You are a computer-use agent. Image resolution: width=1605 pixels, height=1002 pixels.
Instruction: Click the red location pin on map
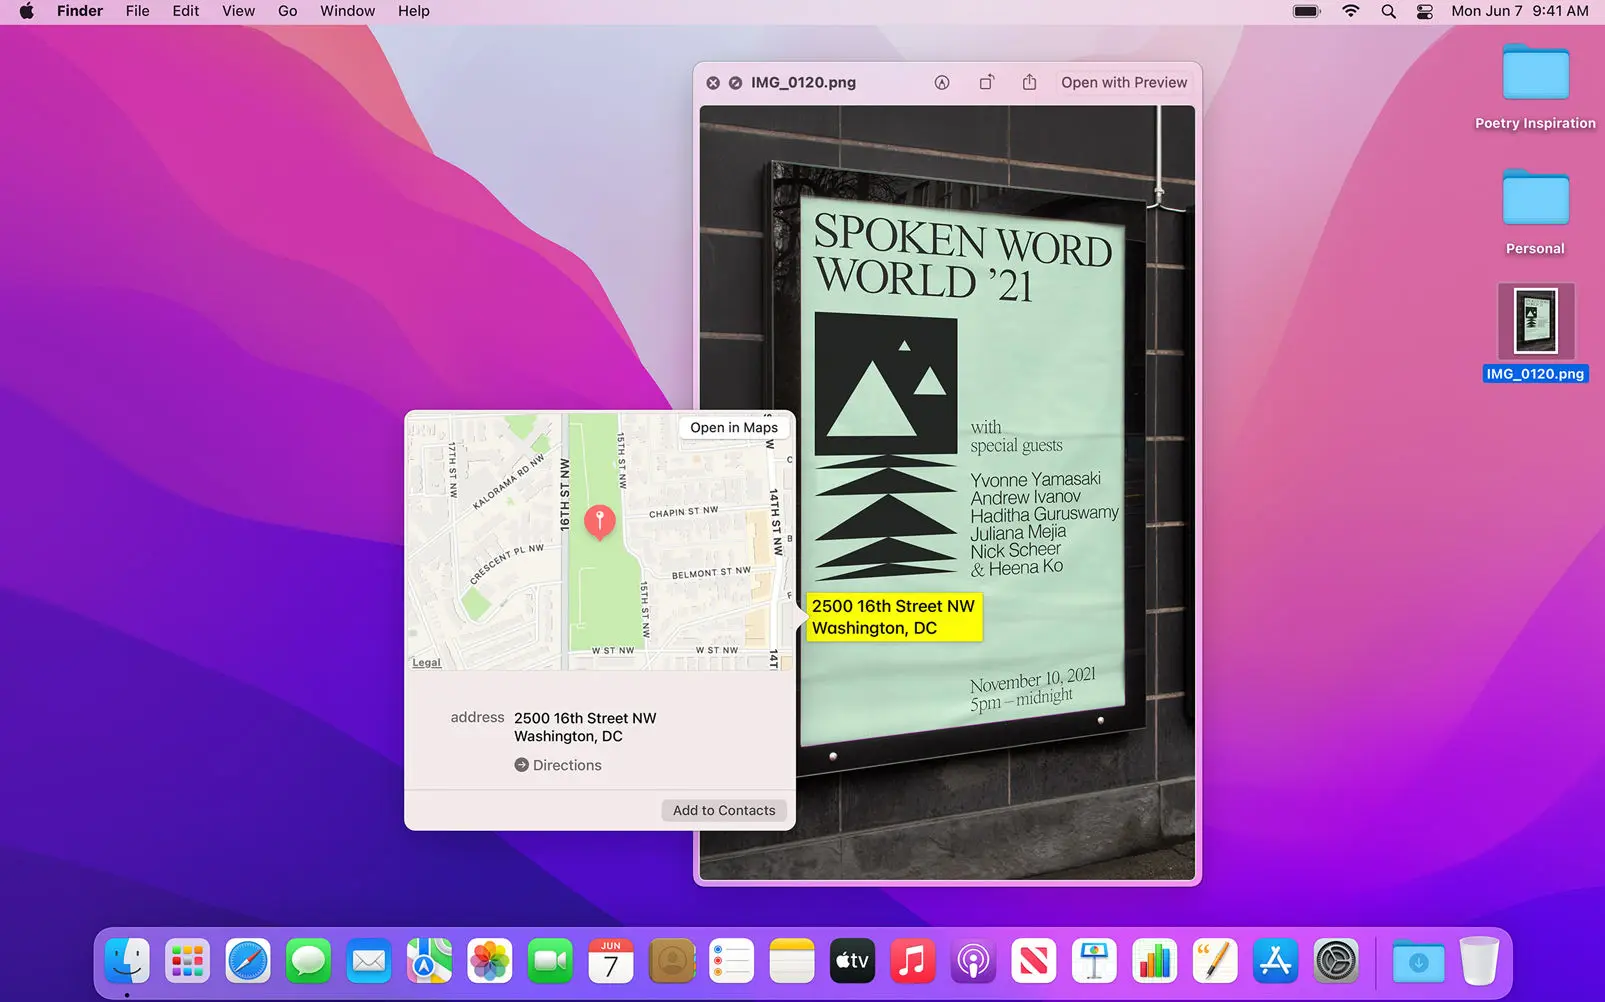[599, 522]
